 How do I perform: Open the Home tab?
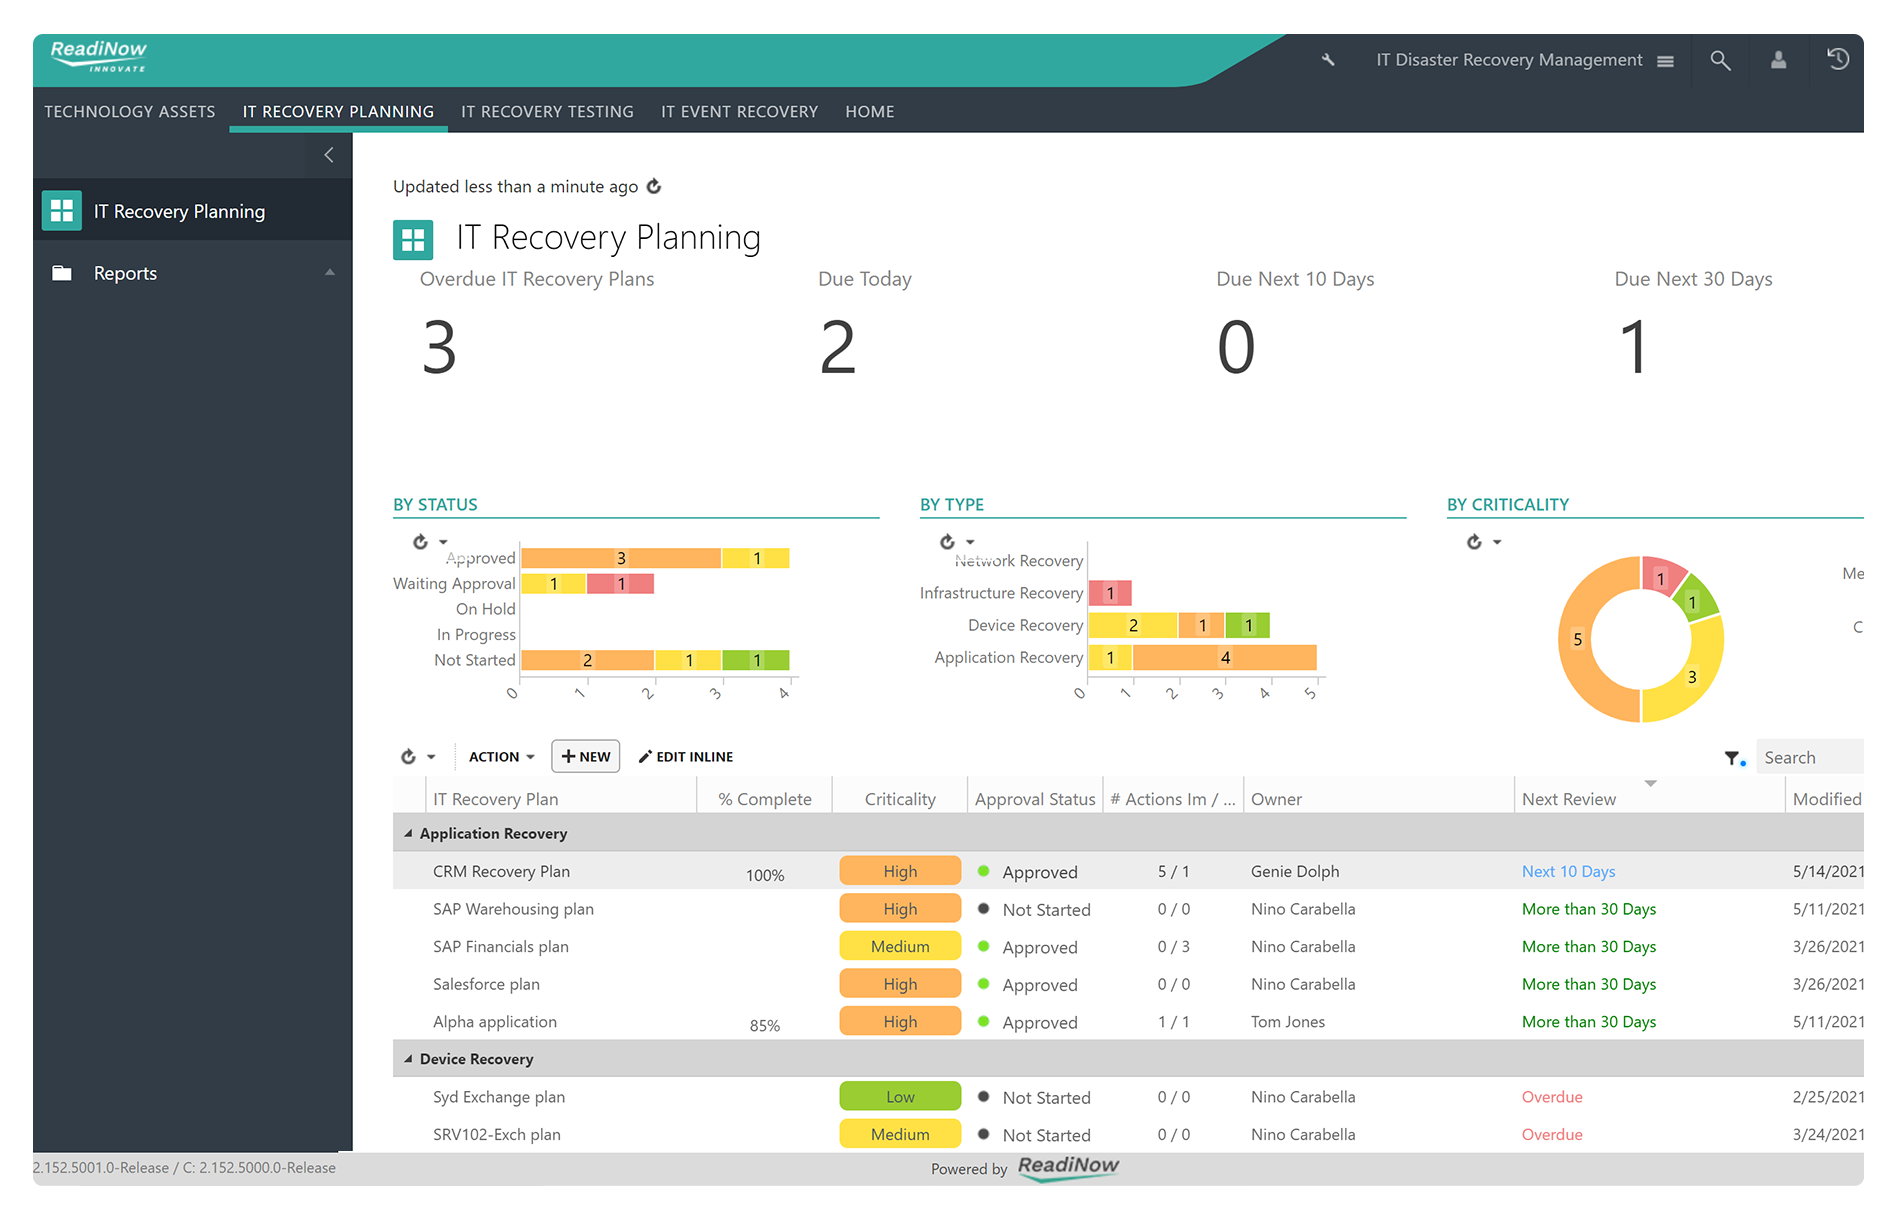869,112
